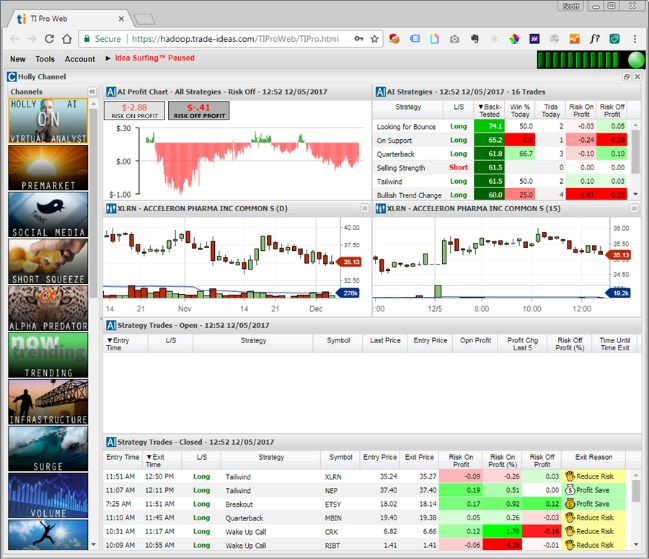
Task: Open the XLRN 15-minute chart options menu
Action: [x=634, y=209]
